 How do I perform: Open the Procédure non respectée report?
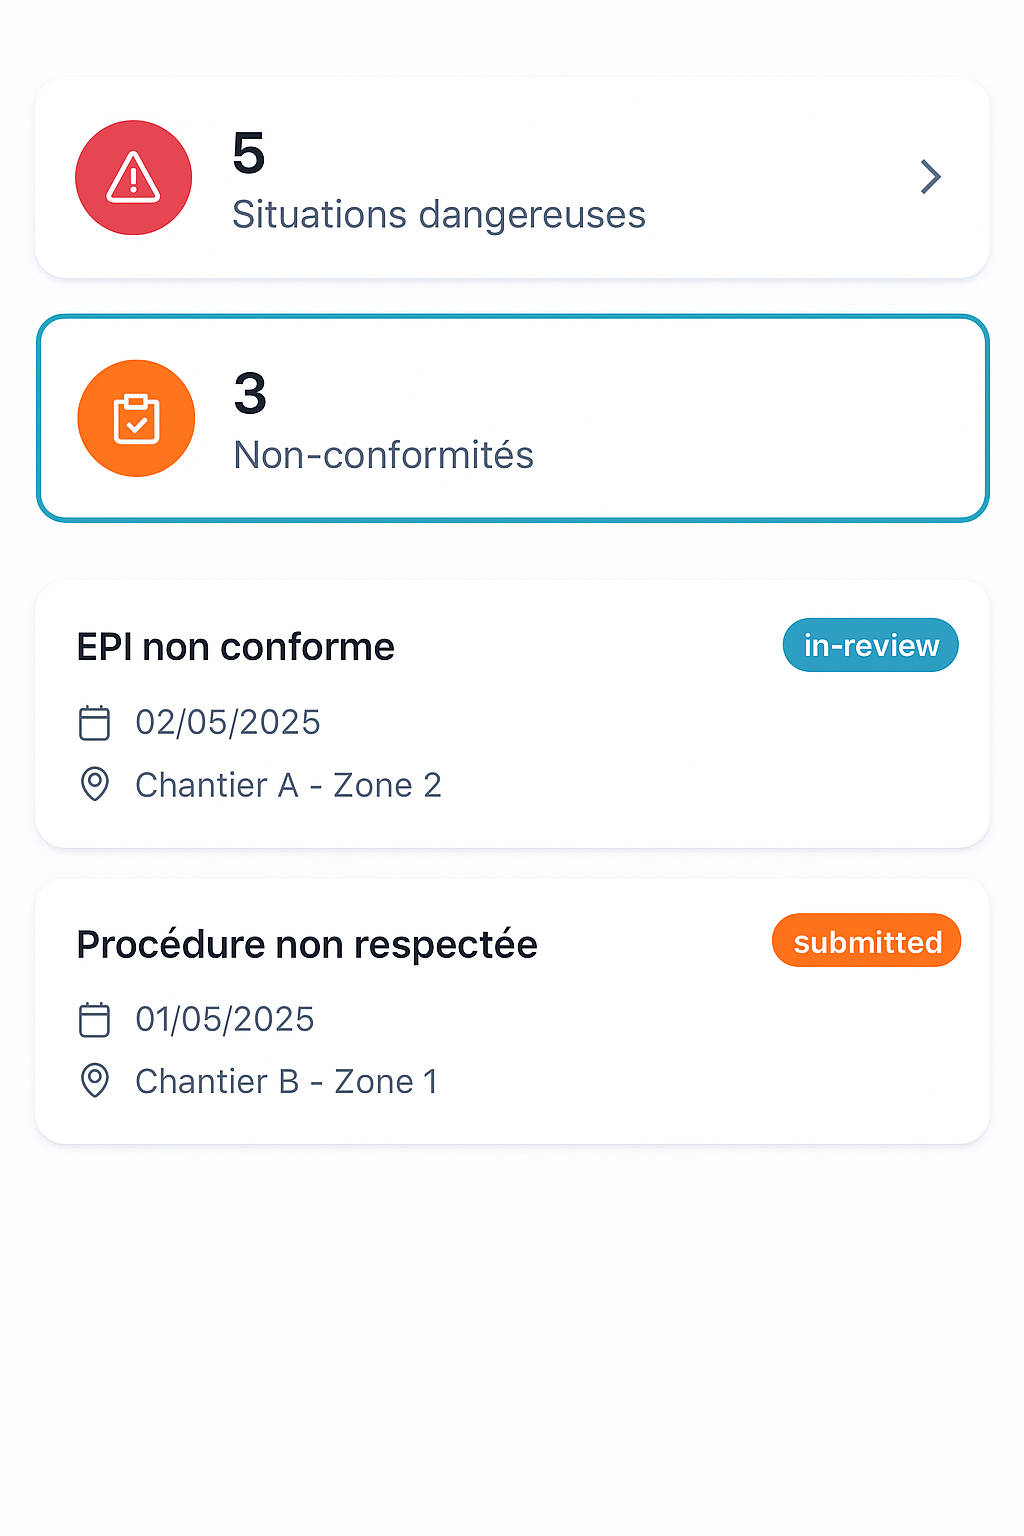pyautogui.click(x=512, y=1010)
